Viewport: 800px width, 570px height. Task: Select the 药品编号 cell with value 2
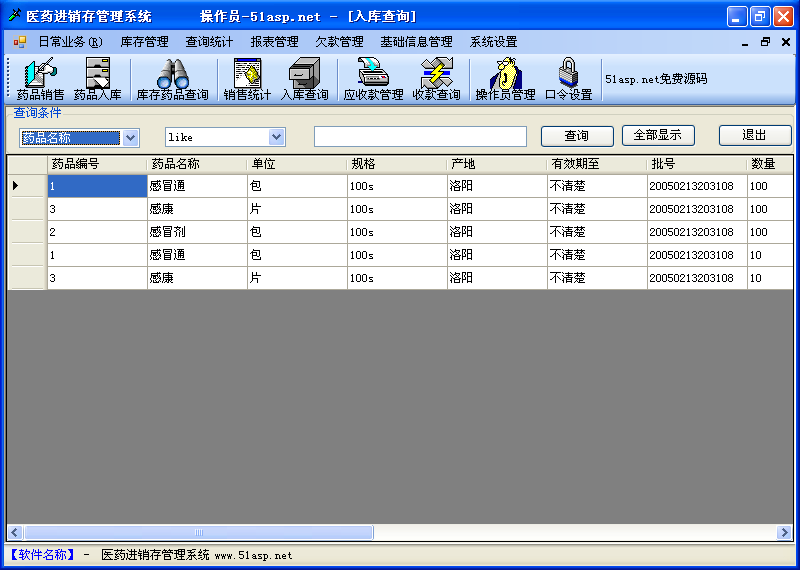click(x=97, y=232)
